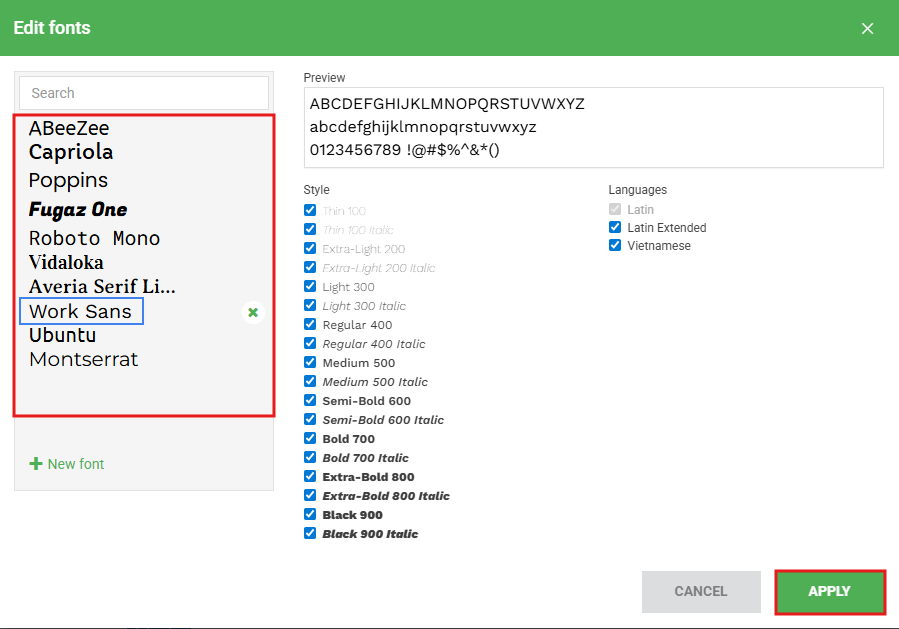
Task: Uncheck the Light 300 style
Action: click(x=310, y=287)
